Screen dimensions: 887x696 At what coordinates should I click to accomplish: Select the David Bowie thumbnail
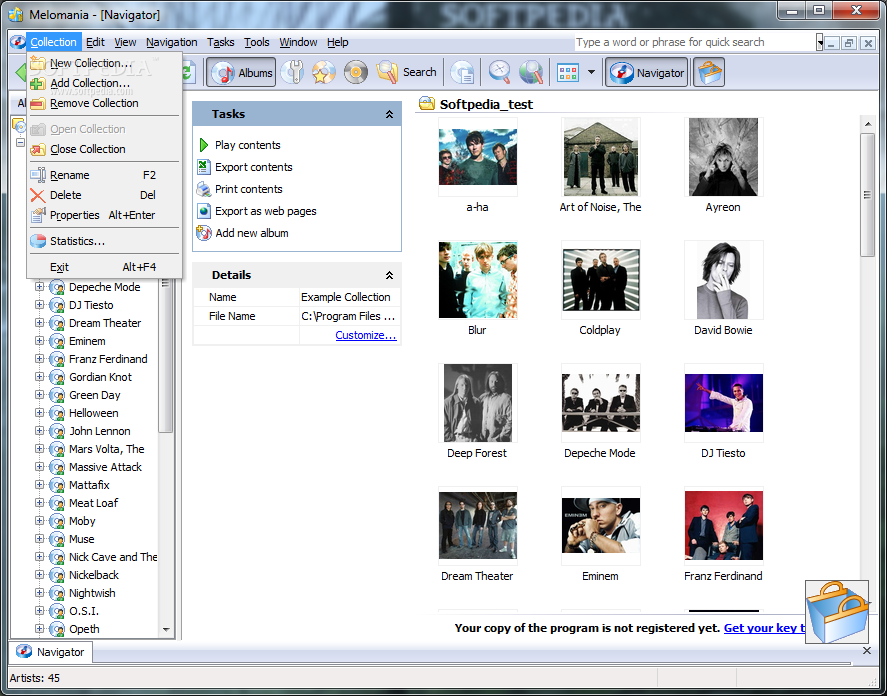click(x=723, y=280)
